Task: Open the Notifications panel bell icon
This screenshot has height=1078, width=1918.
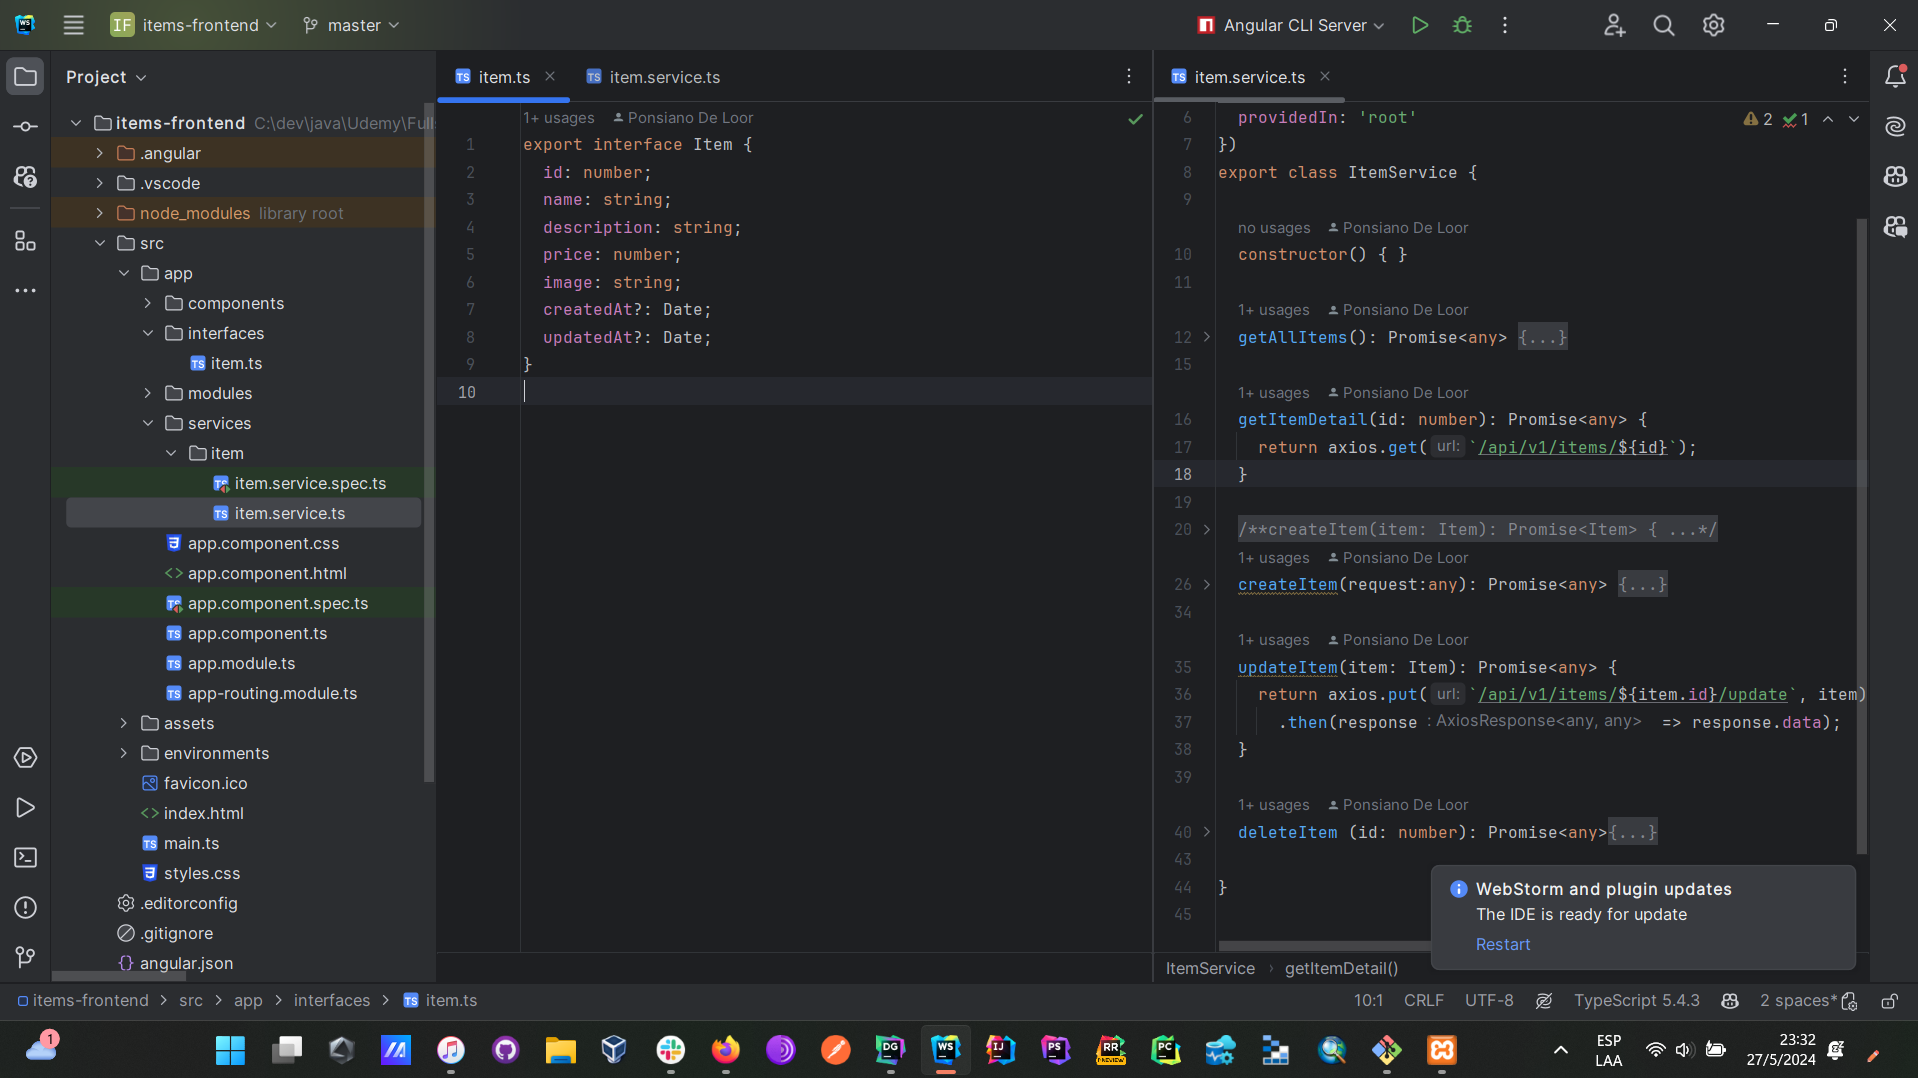Action: click(1895, 77)
